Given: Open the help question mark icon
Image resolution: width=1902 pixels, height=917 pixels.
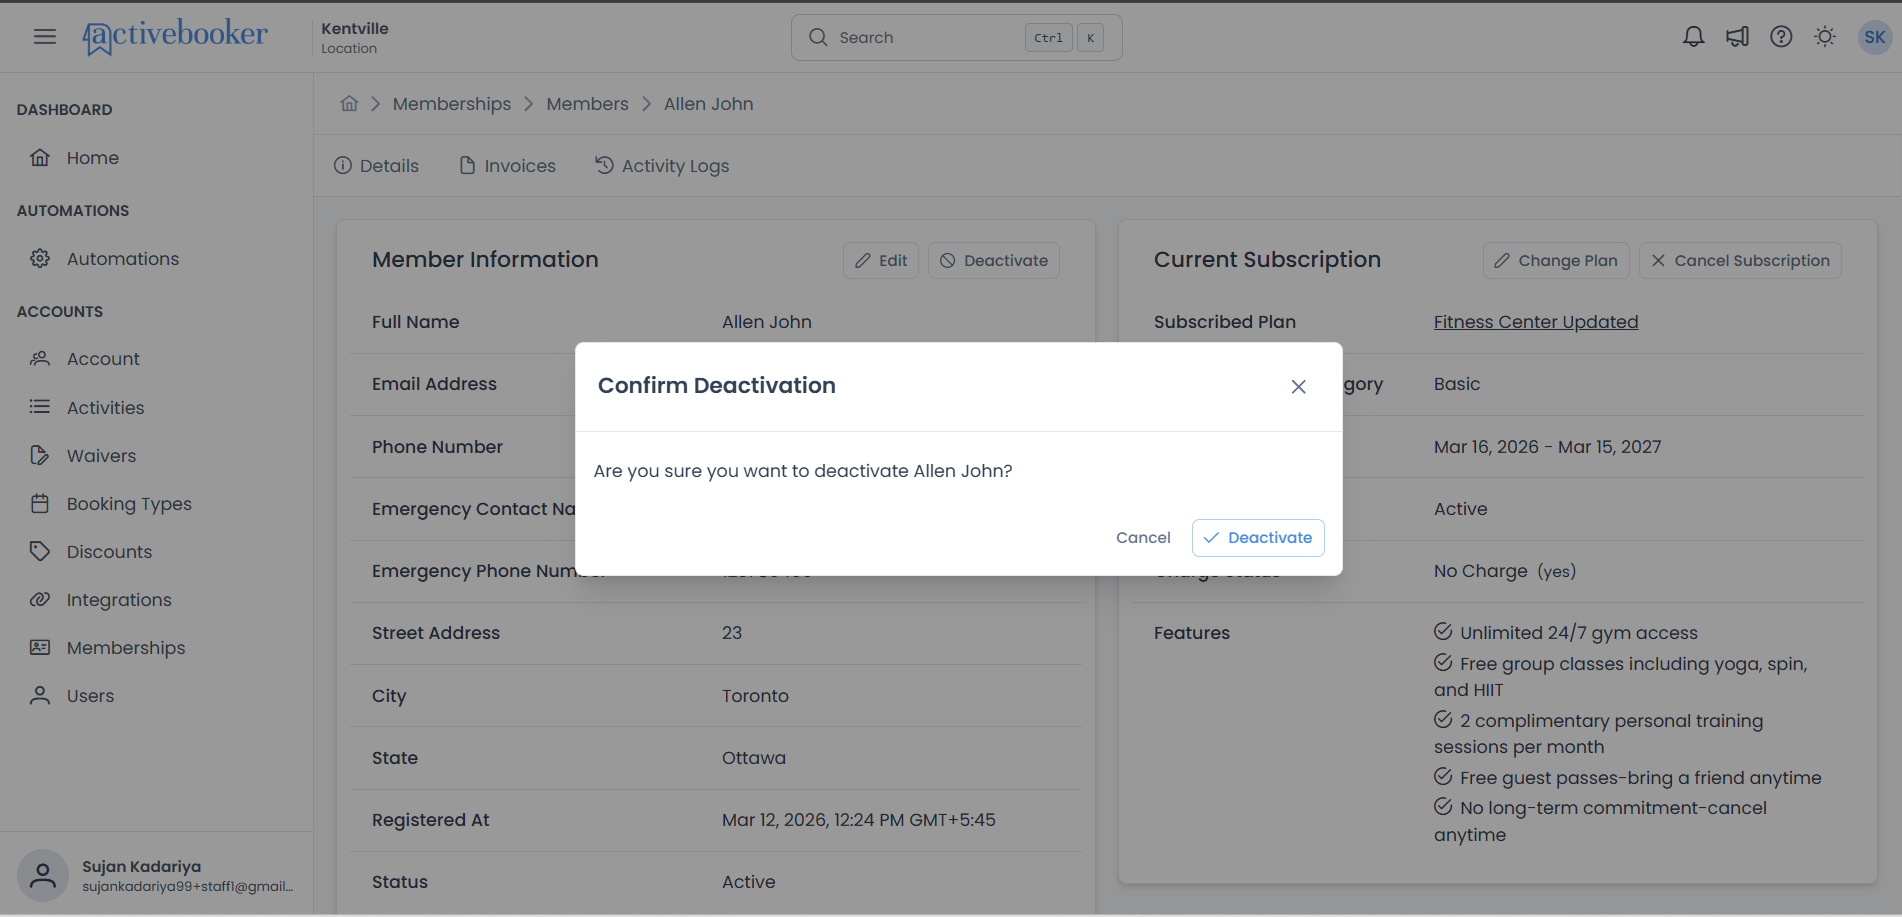Looking at the screenshot, I should pos(1781,37).
